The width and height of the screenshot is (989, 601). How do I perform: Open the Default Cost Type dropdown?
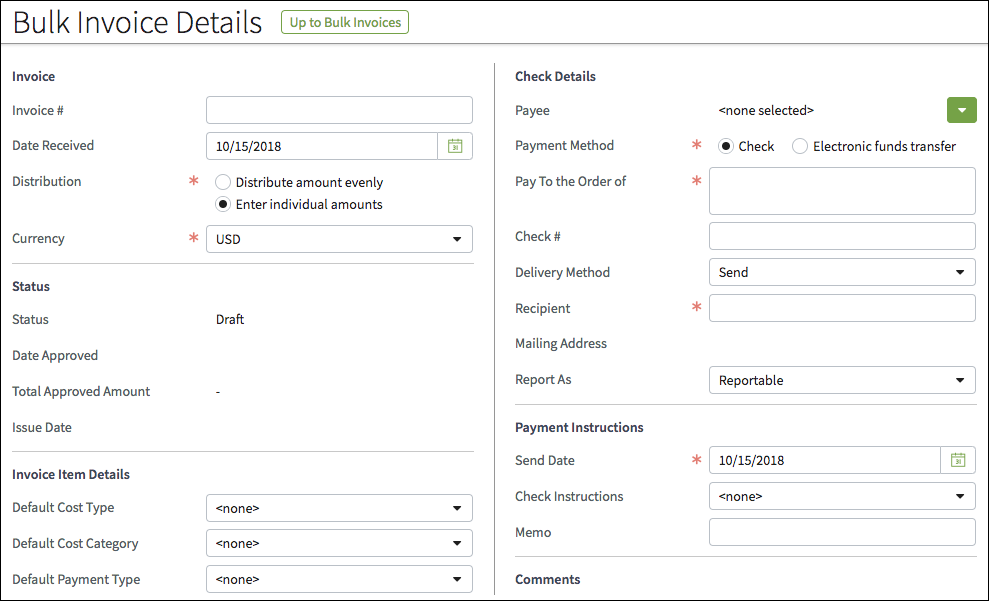pyautogui.click(x=339, y=508)
